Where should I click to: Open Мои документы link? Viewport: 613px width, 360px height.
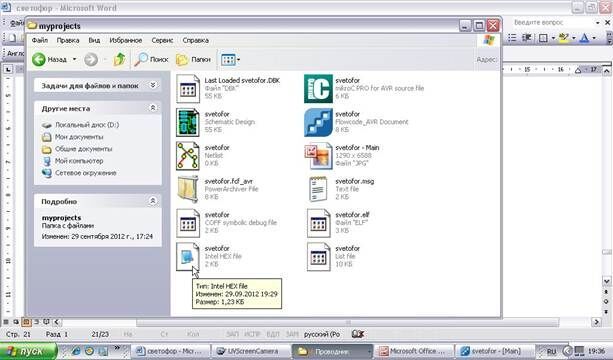79,137
